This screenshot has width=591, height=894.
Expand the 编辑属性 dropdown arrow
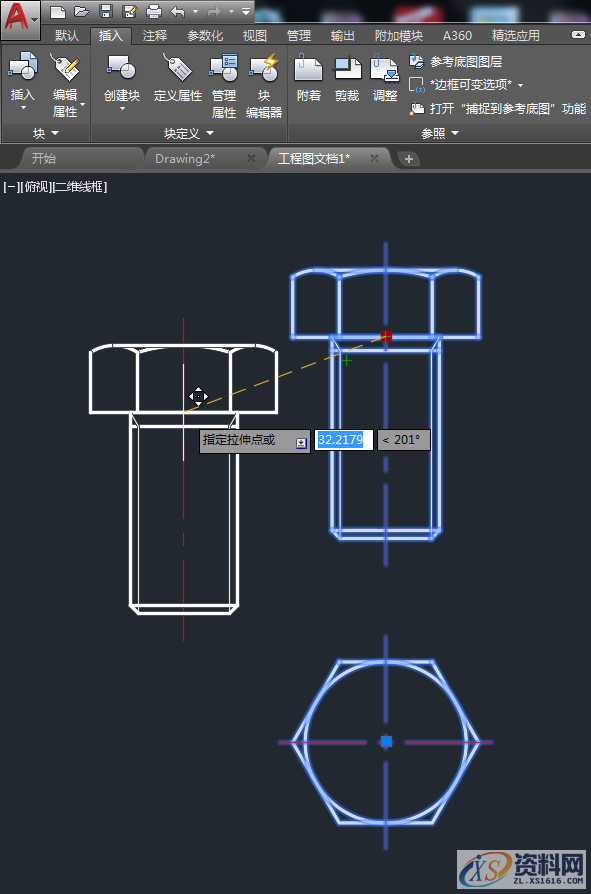tap(83, 104)
